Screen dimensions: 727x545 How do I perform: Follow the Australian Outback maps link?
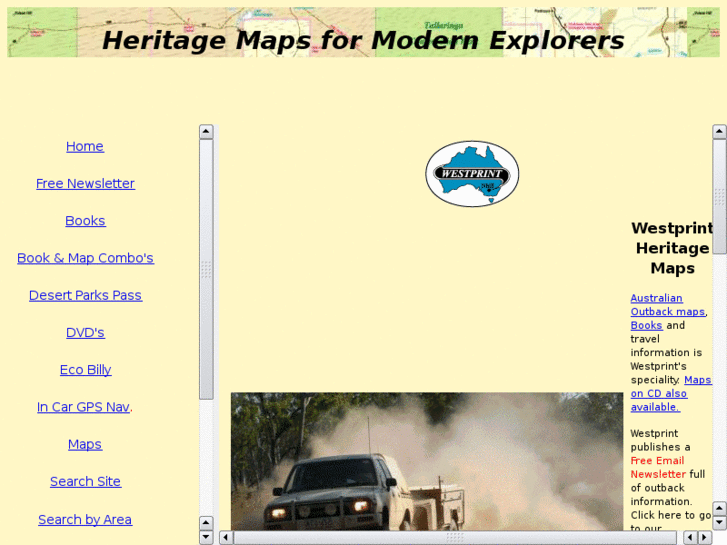[x=667, y=305]
